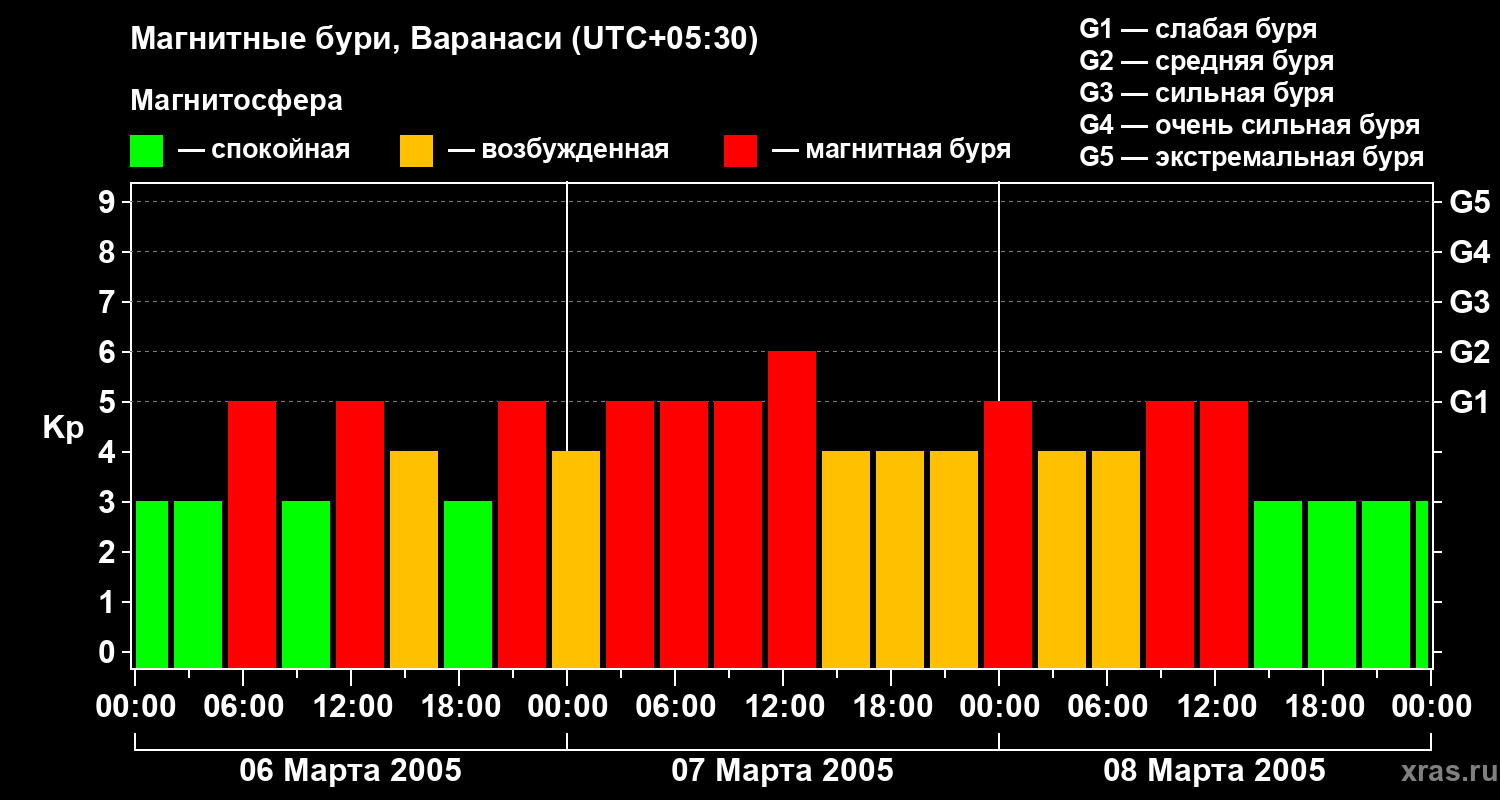Click the '08 Марта 2005' date label

click(1214, 771)
